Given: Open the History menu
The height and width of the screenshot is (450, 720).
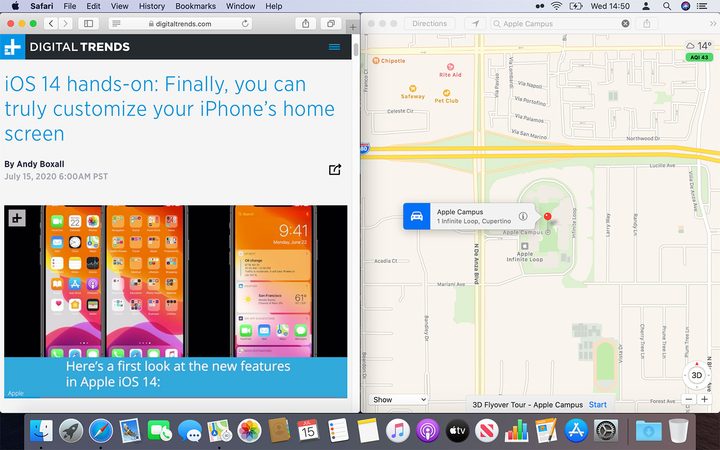Looking at the screenshot, I should coord(152,6).
